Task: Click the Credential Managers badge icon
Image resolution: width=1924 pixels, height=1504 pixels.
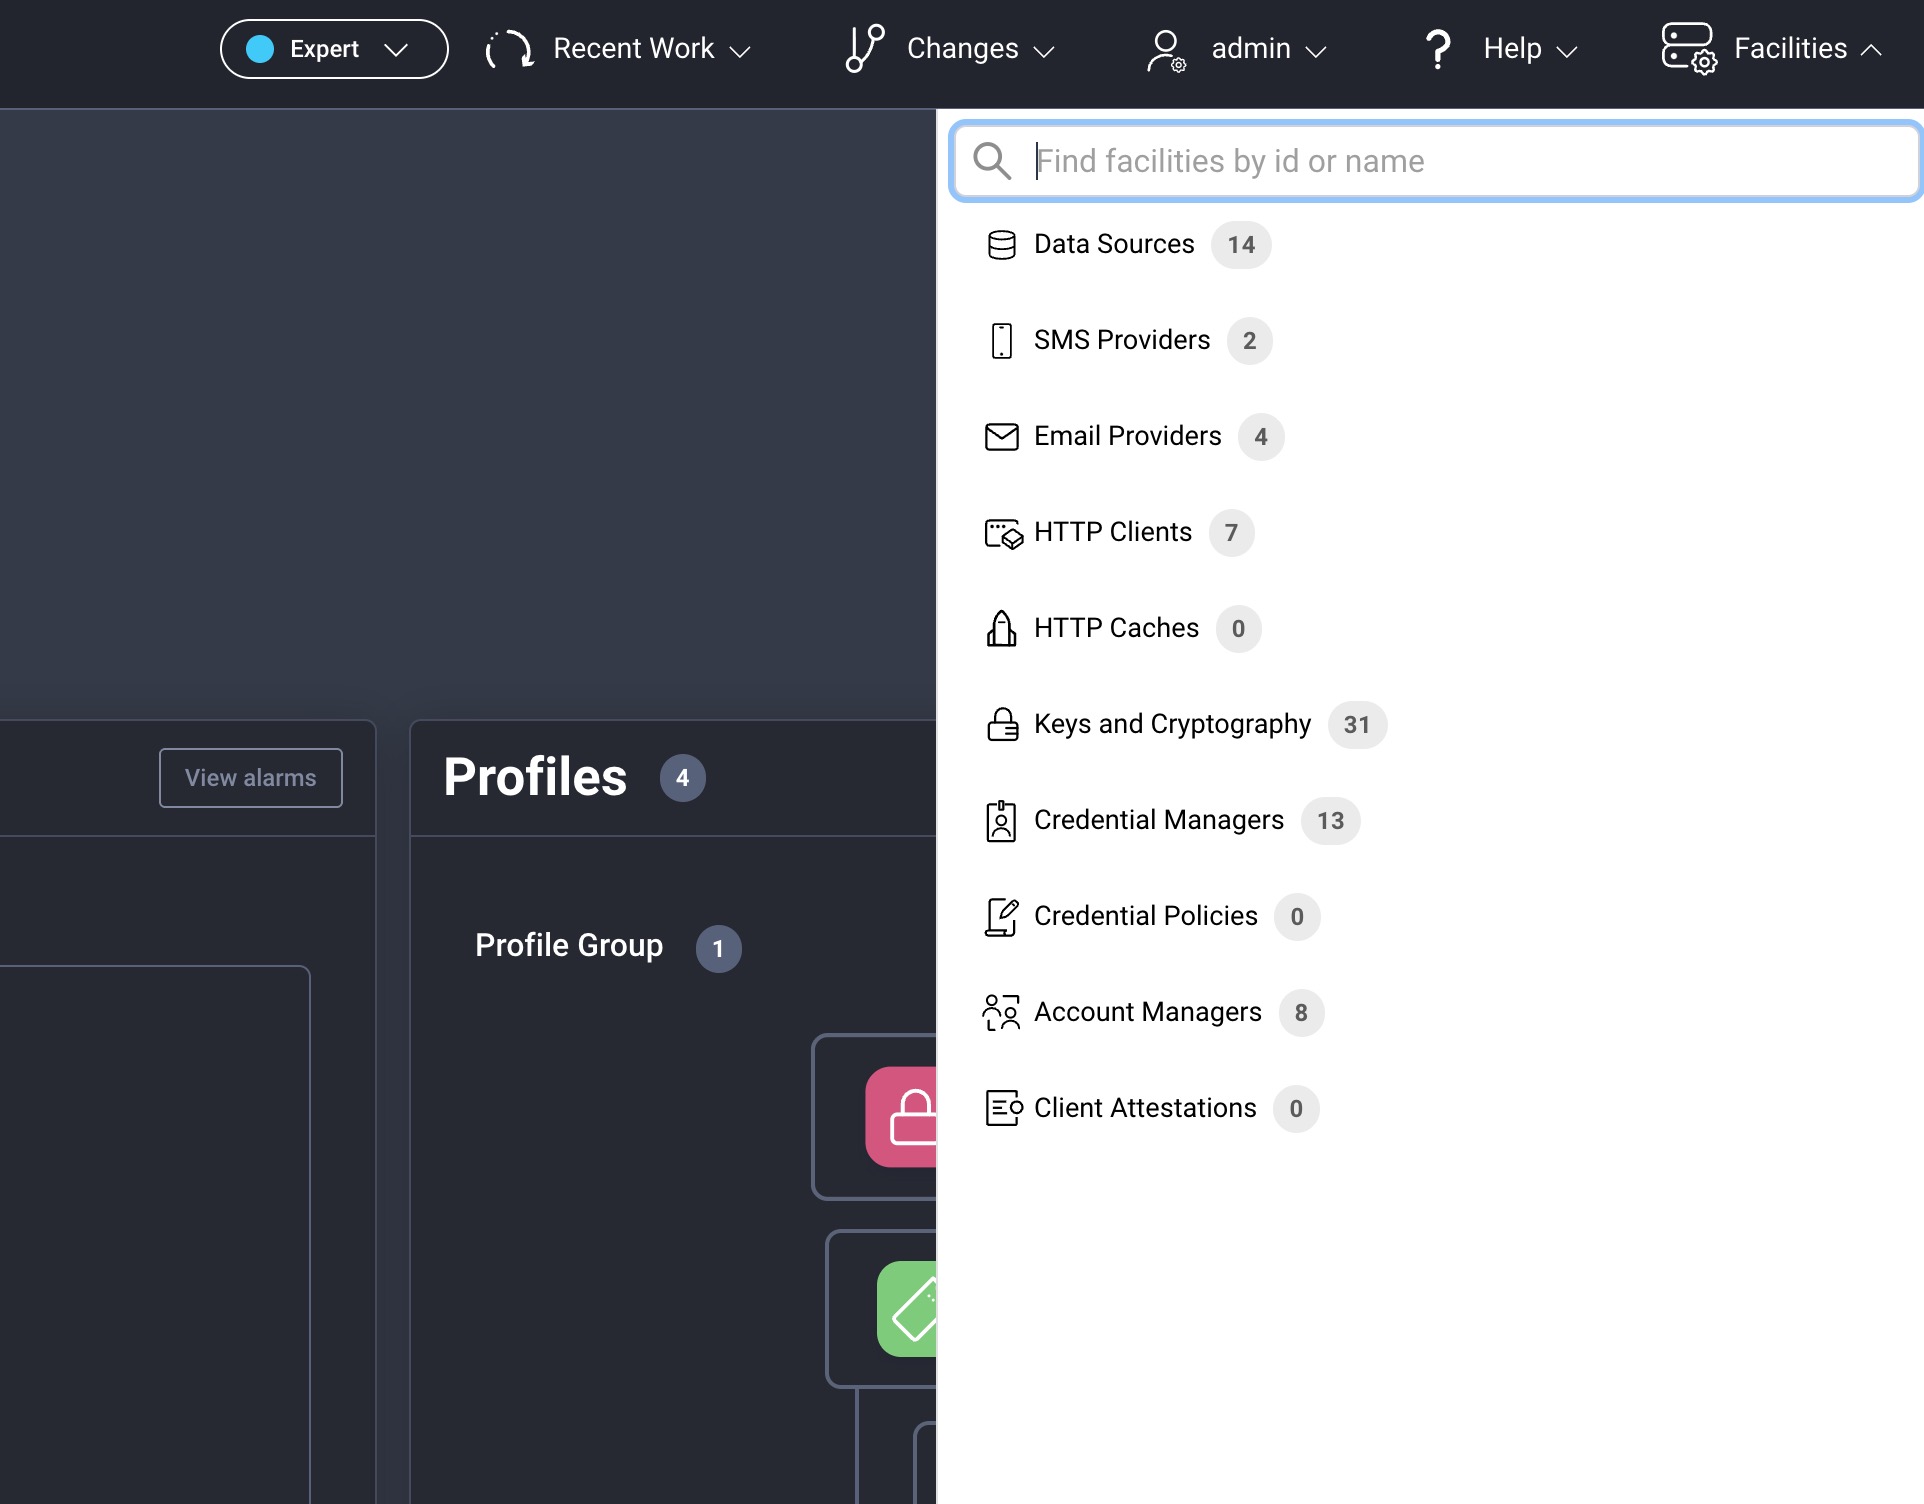Action: [x=1001, y=821]
